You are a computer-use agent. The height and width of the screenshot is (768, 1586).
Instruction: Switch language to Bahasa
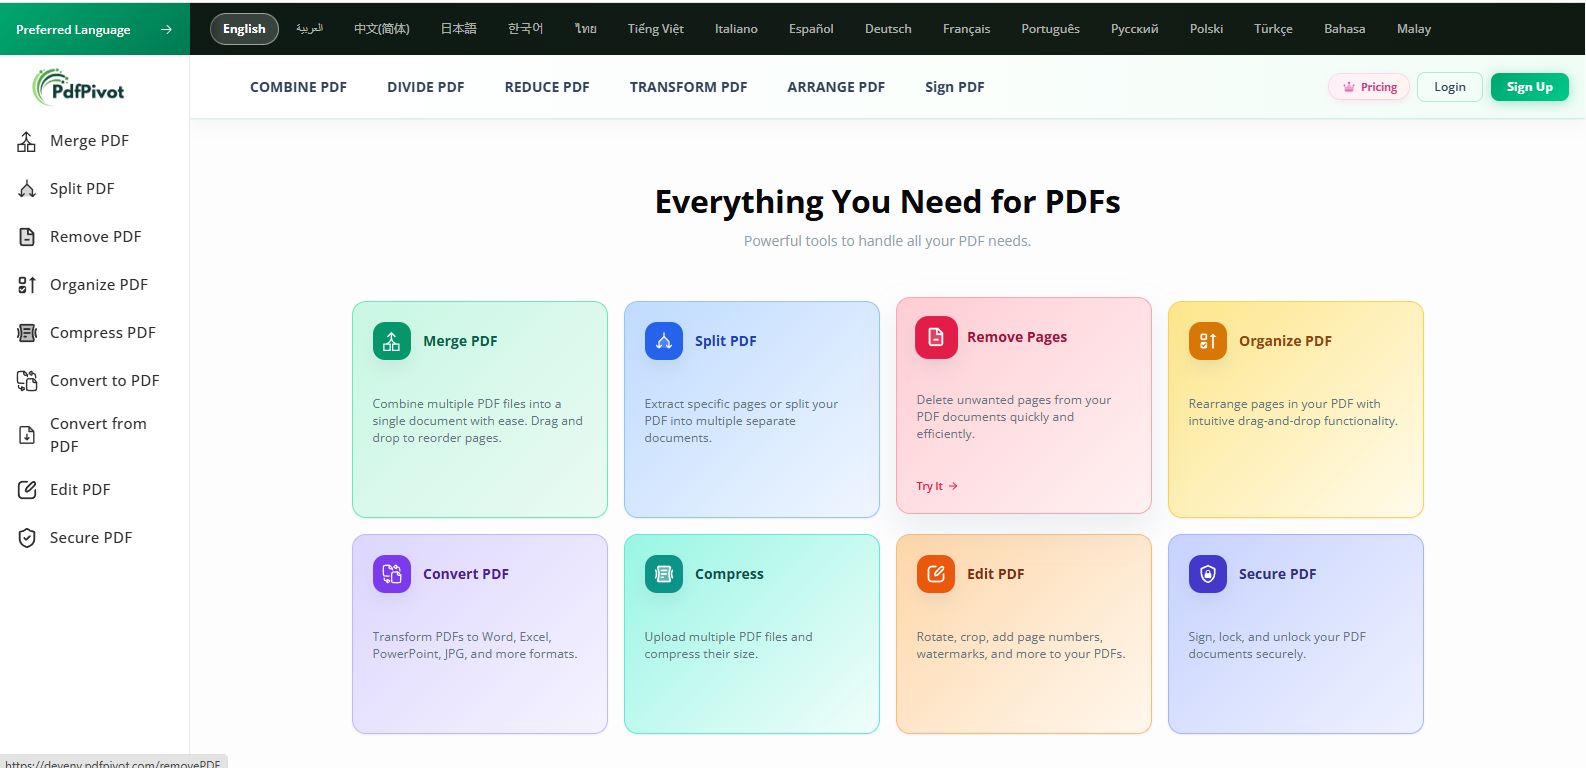(x=1345, y=29)
